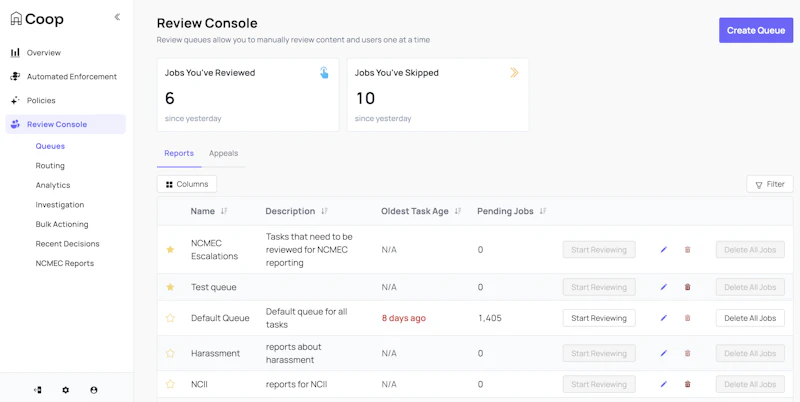The image size is (800, 402).
Task: Switch to the Reports tab
Action: [179, 153]
